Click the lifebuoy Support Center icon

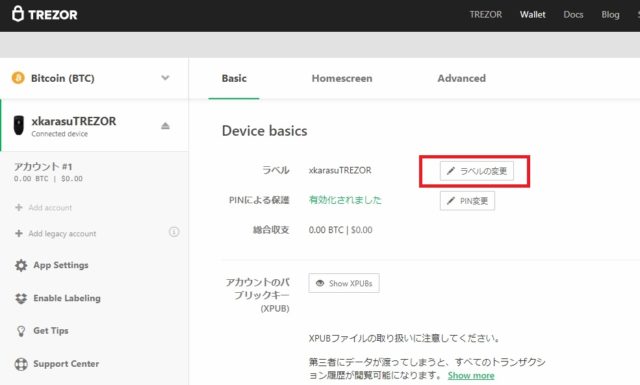pos(21,364)
